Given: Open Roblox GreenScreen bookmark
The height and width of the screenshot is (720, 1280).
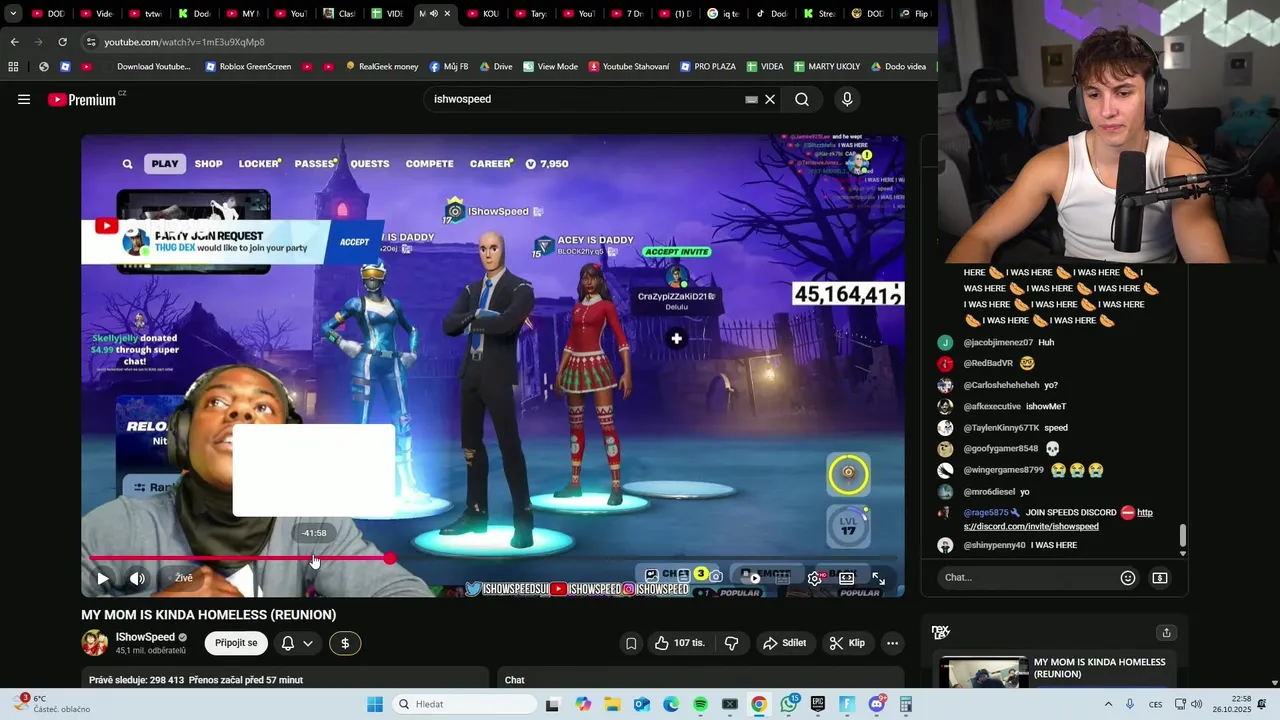Looking at the screenshot, I should point(248,67).
